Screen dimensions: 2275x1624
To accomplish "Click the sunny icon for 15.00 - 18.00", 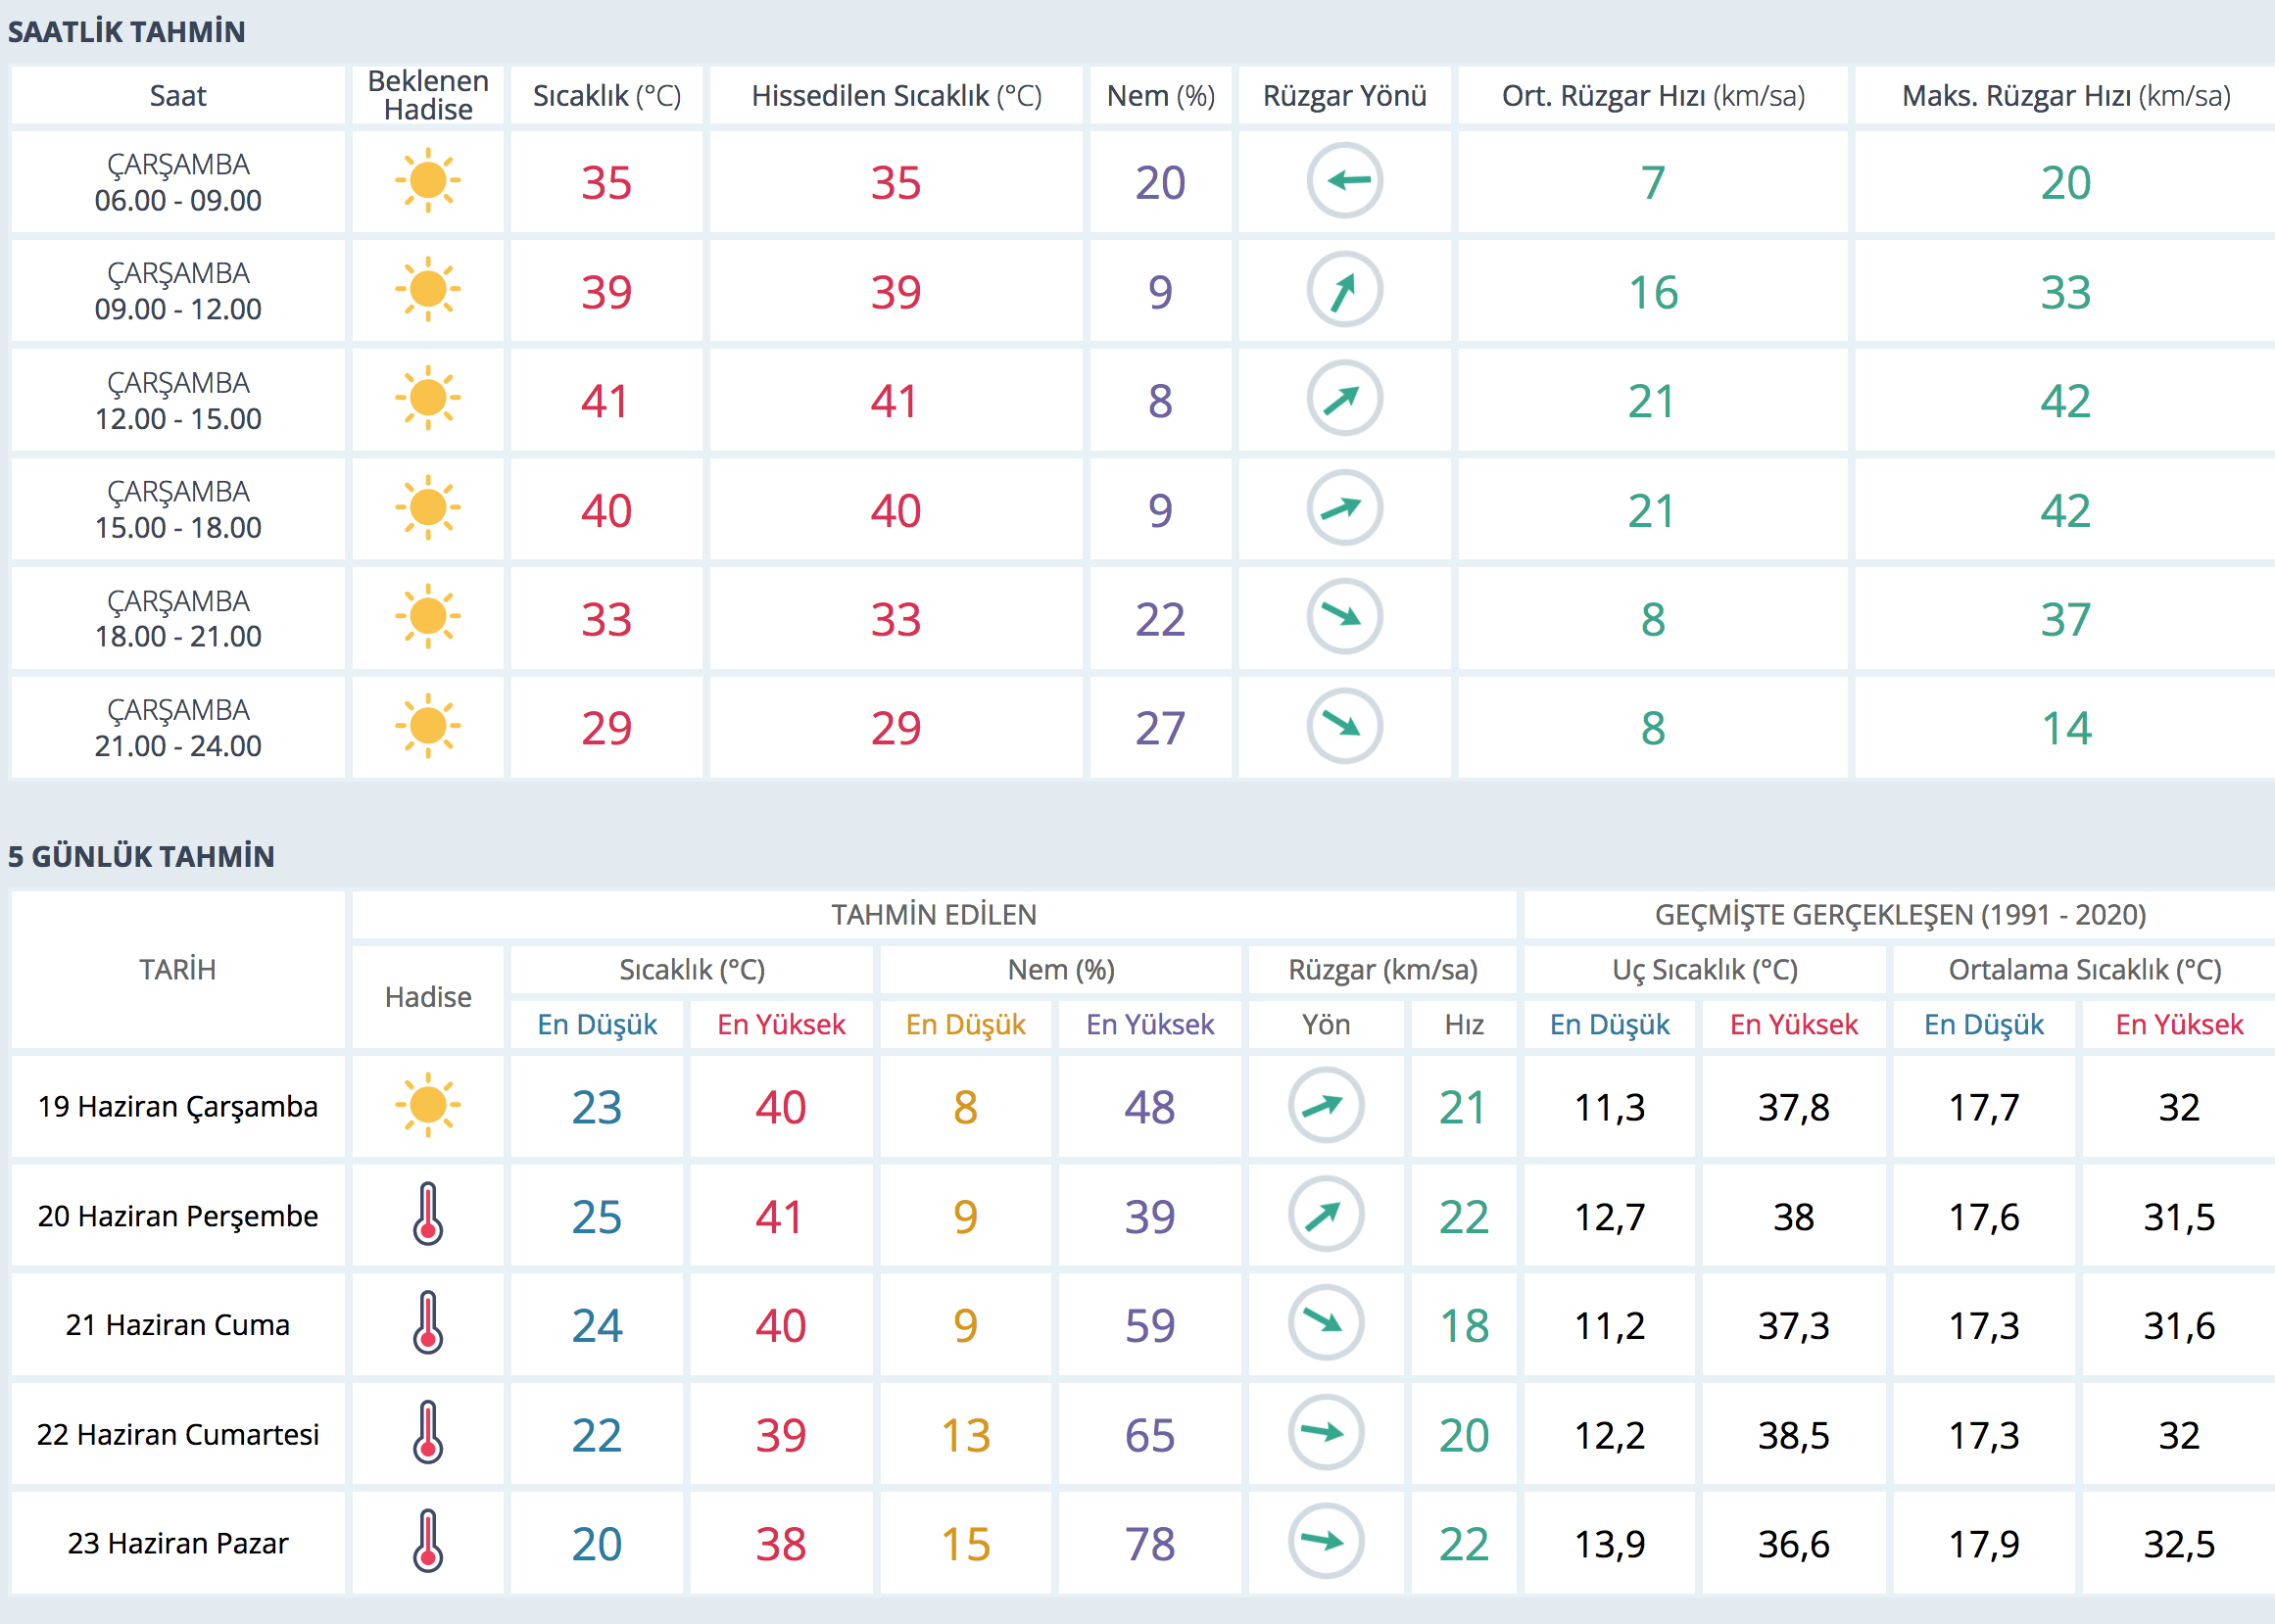I will point(428,508).
